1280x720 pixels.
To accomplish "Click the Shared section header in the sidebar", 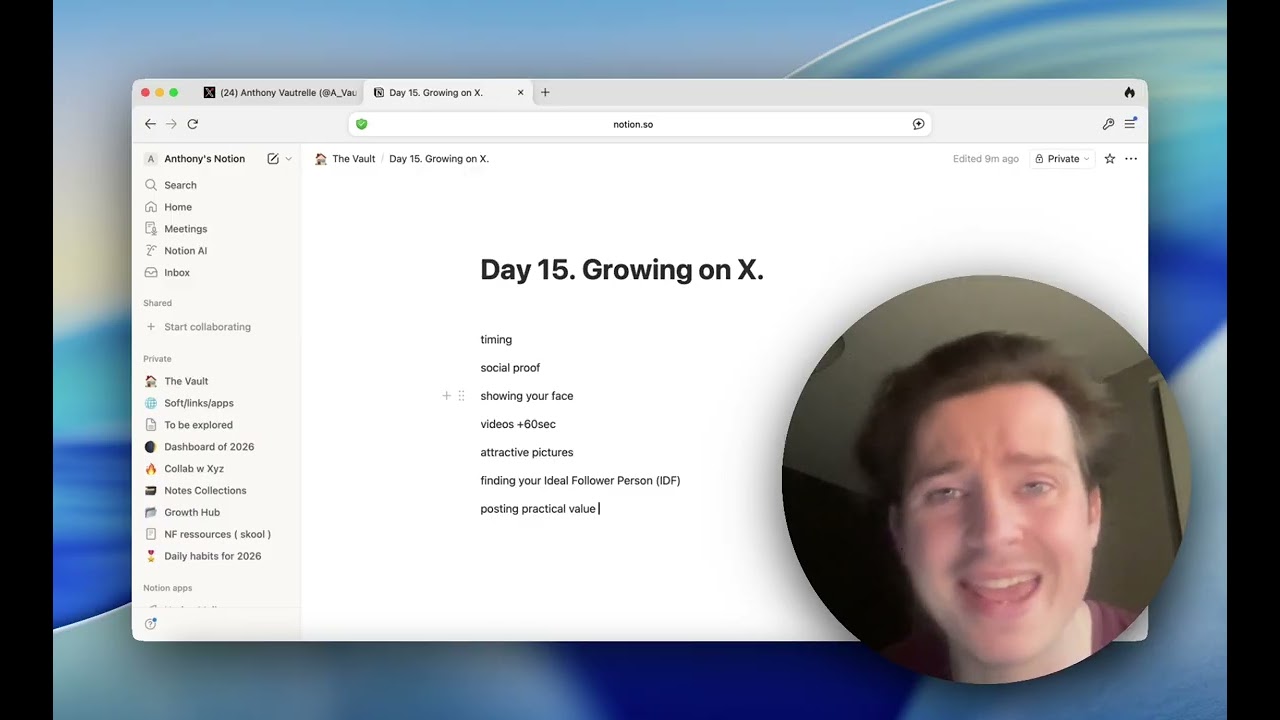I will [158, 303].
